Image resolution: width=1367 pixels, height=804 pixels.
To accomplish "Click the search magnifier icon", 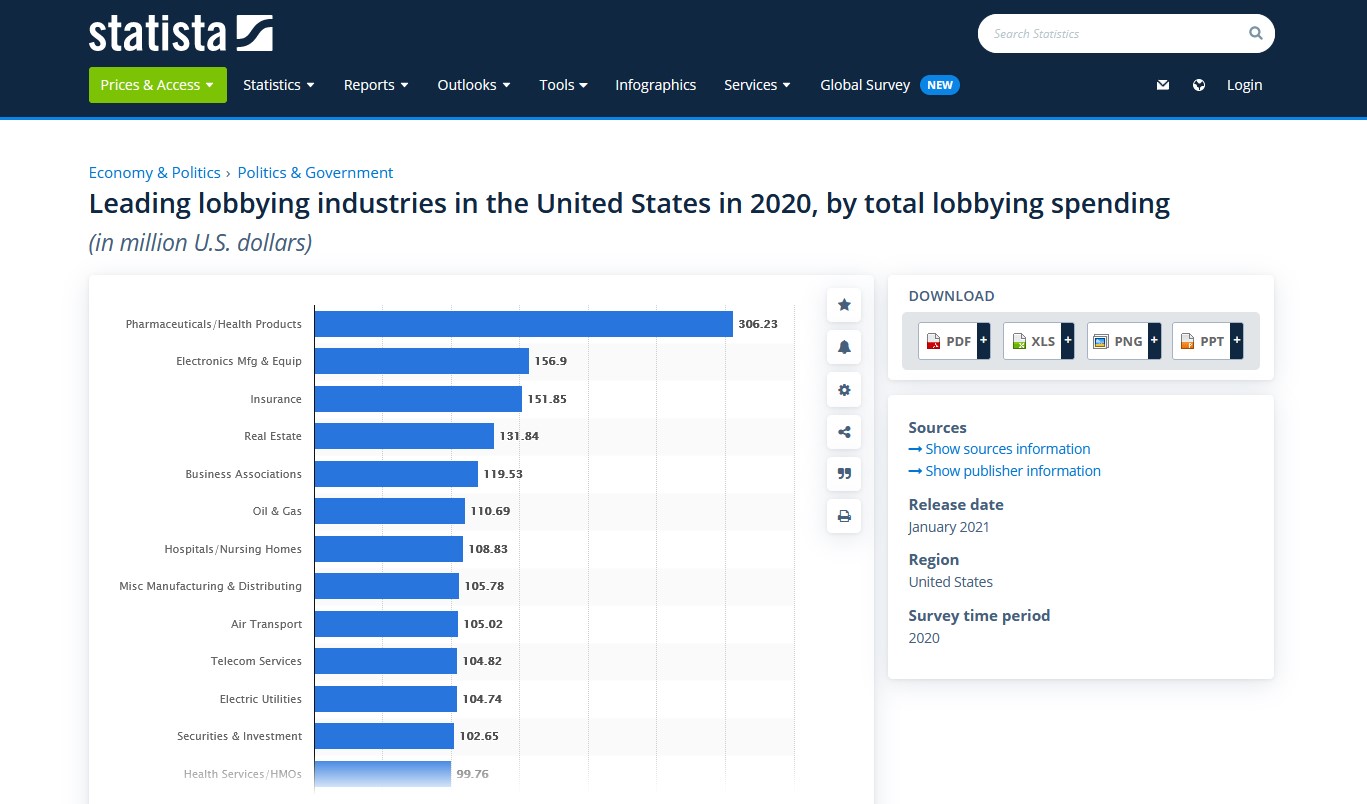I will coord(1256,33).
